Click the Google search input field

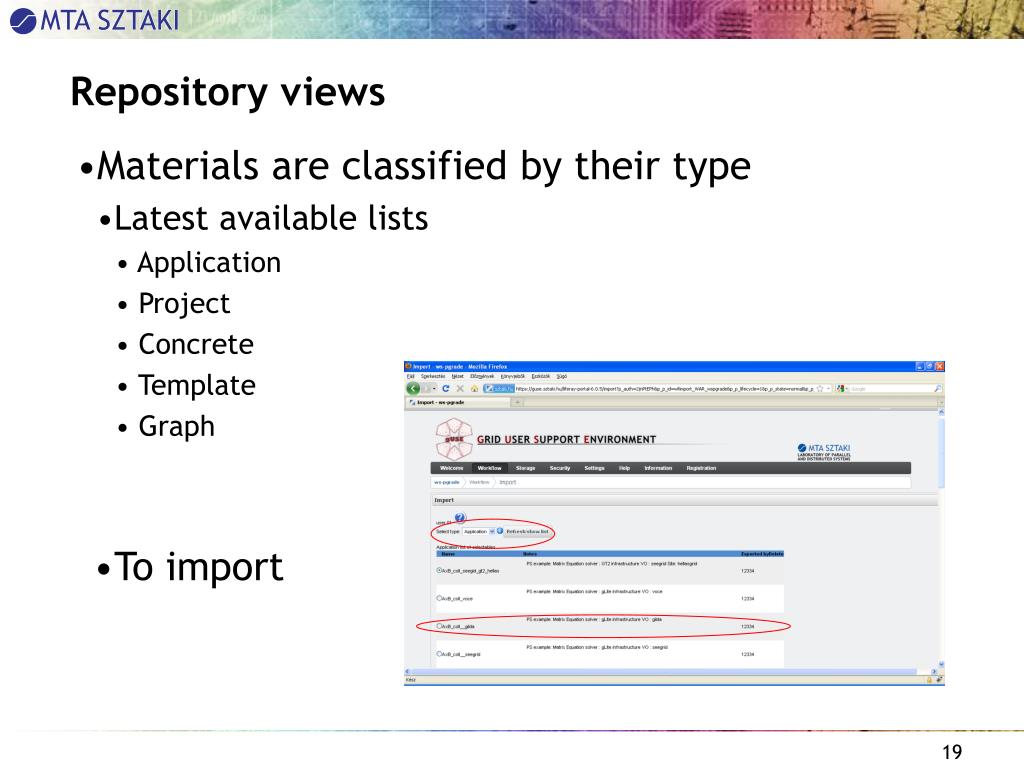coord(889,389)
